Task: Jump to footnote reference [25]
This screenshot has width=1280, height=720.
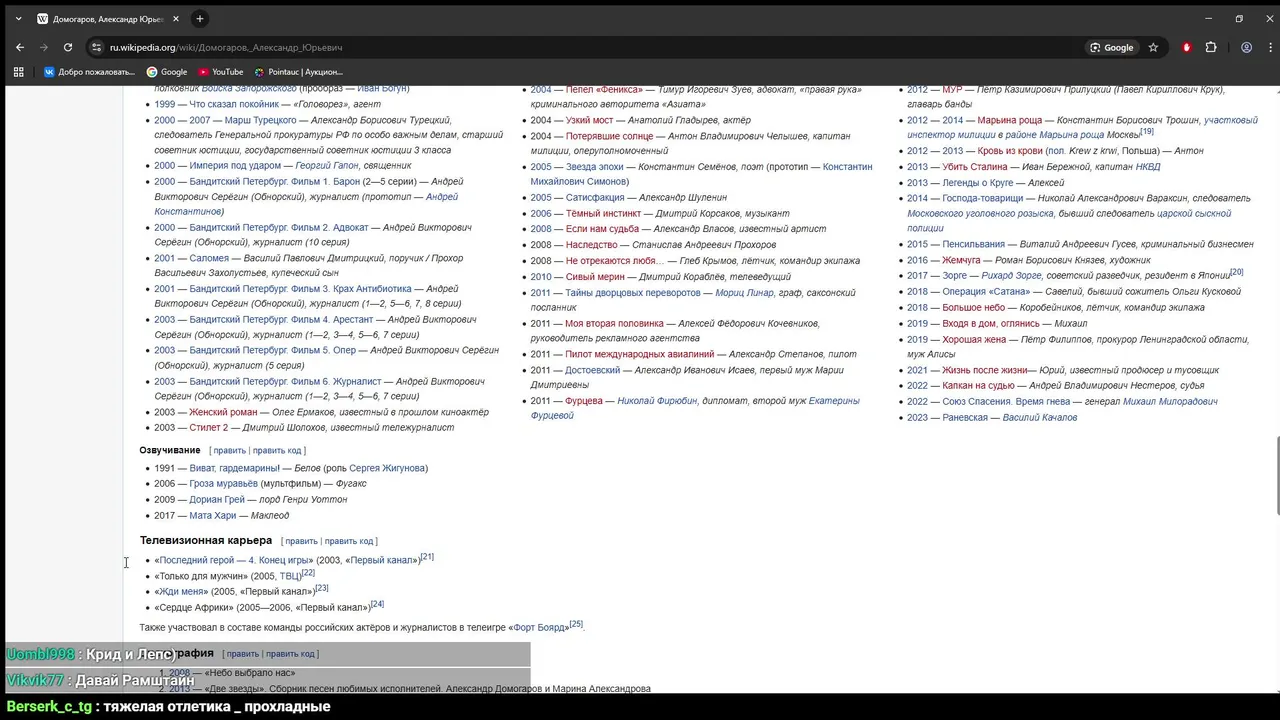Action: [576, 624]
